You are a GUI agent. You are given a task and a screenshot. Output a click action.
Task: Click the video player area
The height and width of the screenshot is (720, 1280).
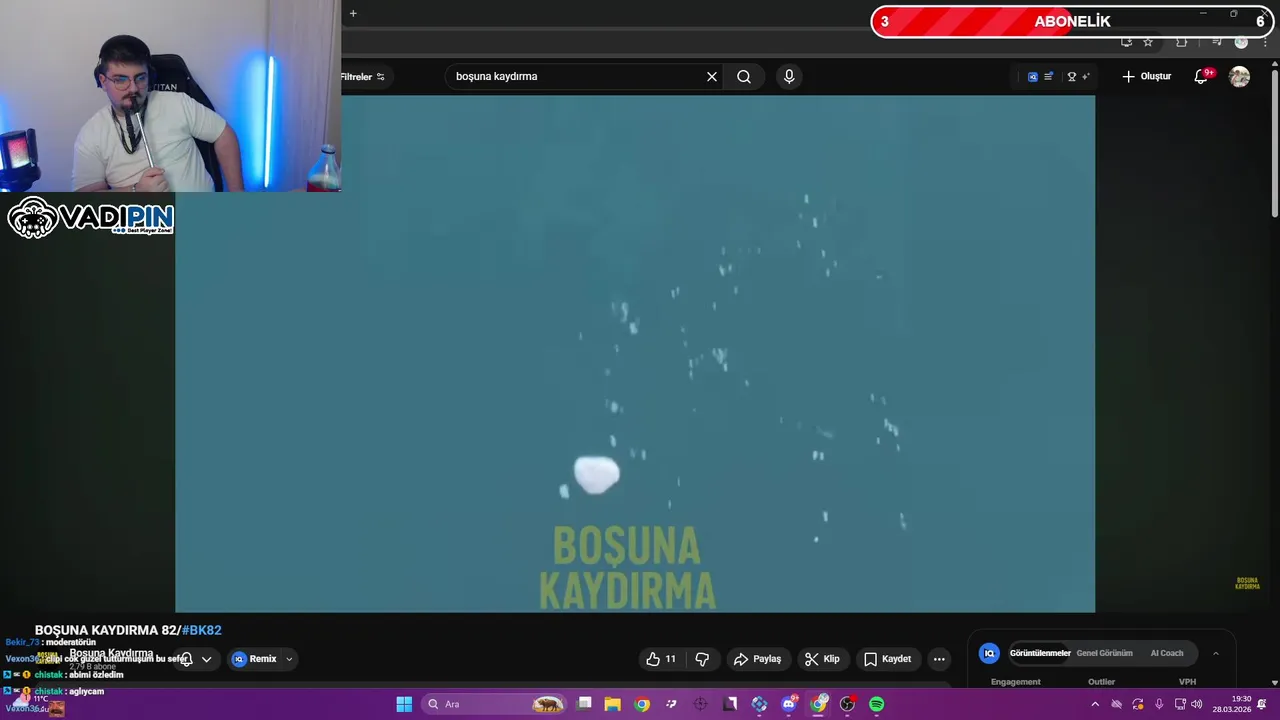click(x=635, y=353)
